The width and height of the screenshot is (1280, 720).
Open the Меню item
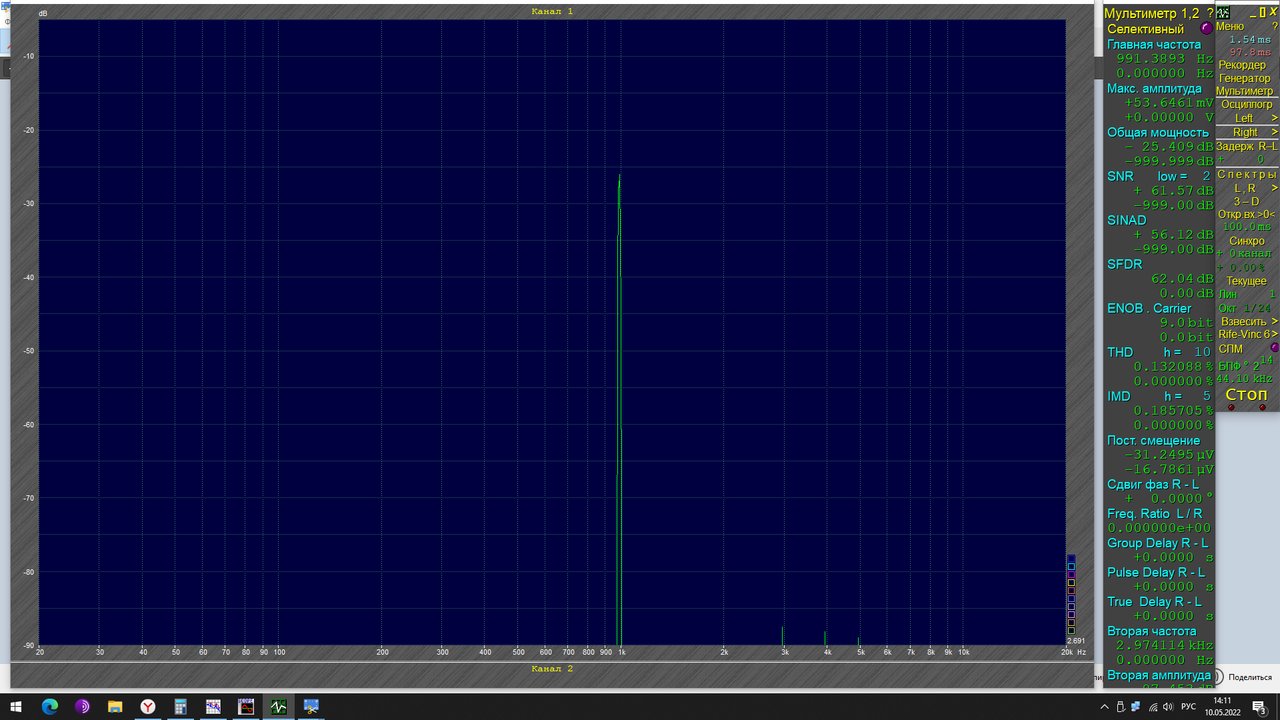pos(1230,26)
